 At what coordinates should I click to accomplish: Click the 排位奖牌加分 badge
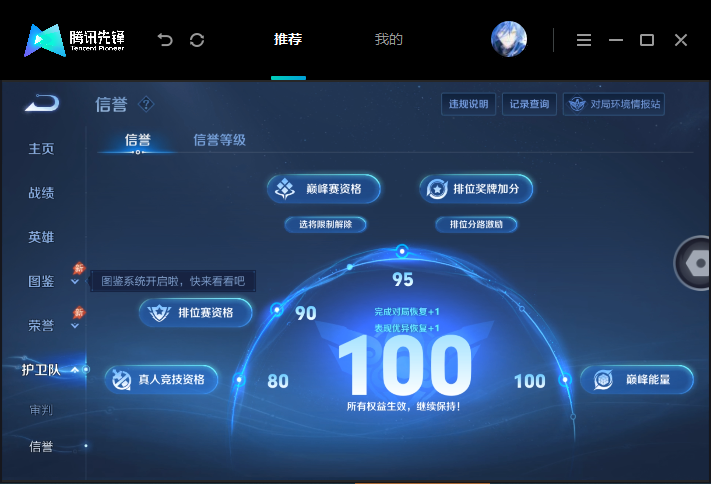tap(476, 189)
